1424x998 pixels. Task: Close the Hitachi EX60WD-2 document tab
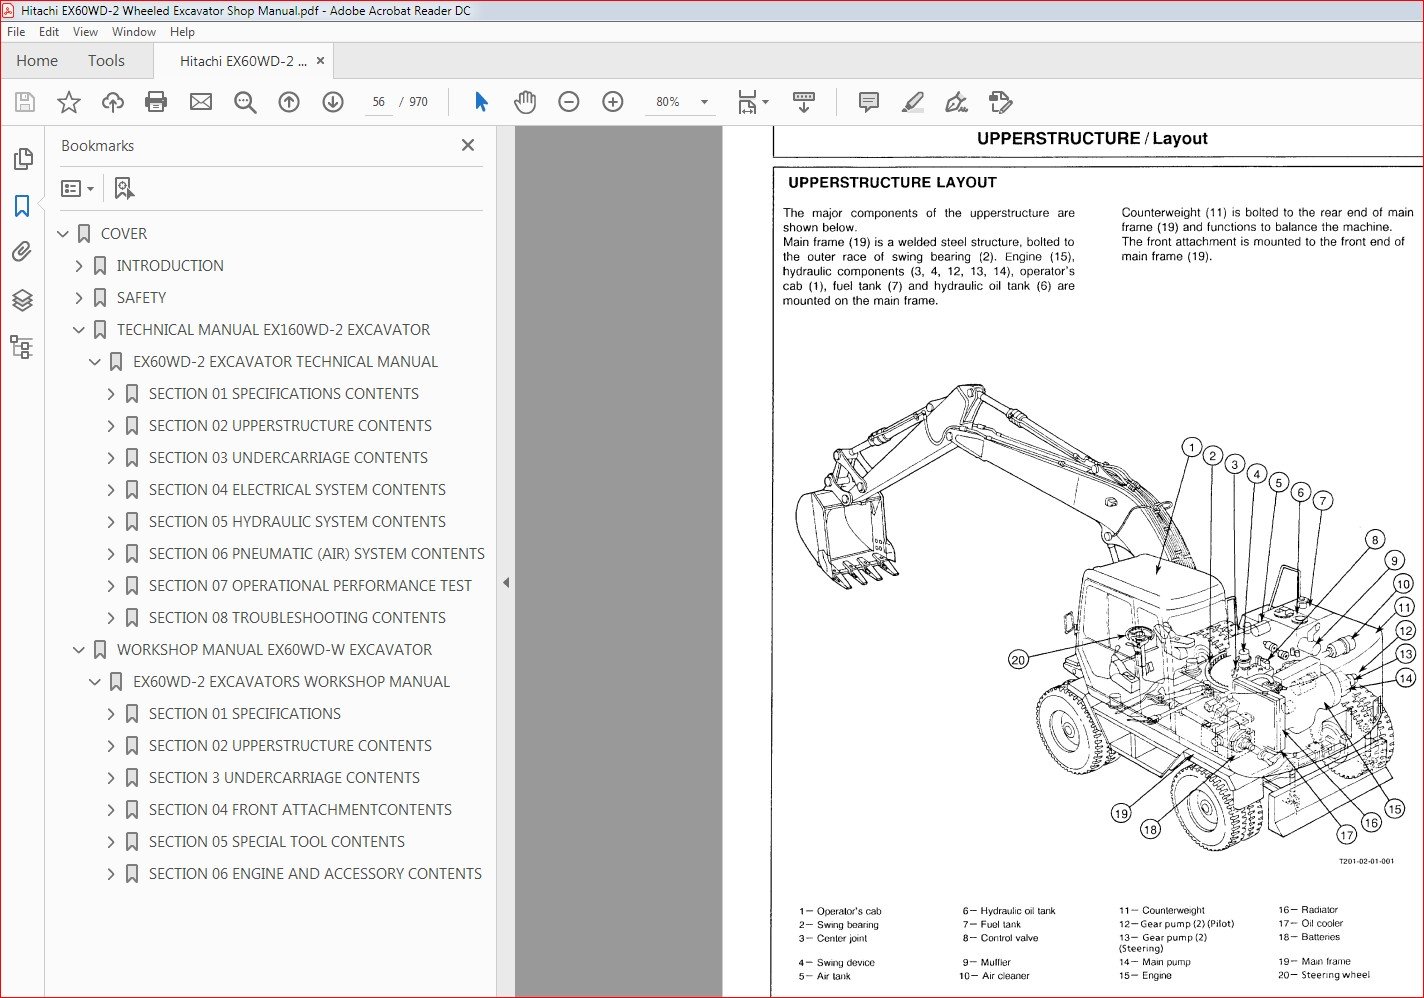point(320,61)
